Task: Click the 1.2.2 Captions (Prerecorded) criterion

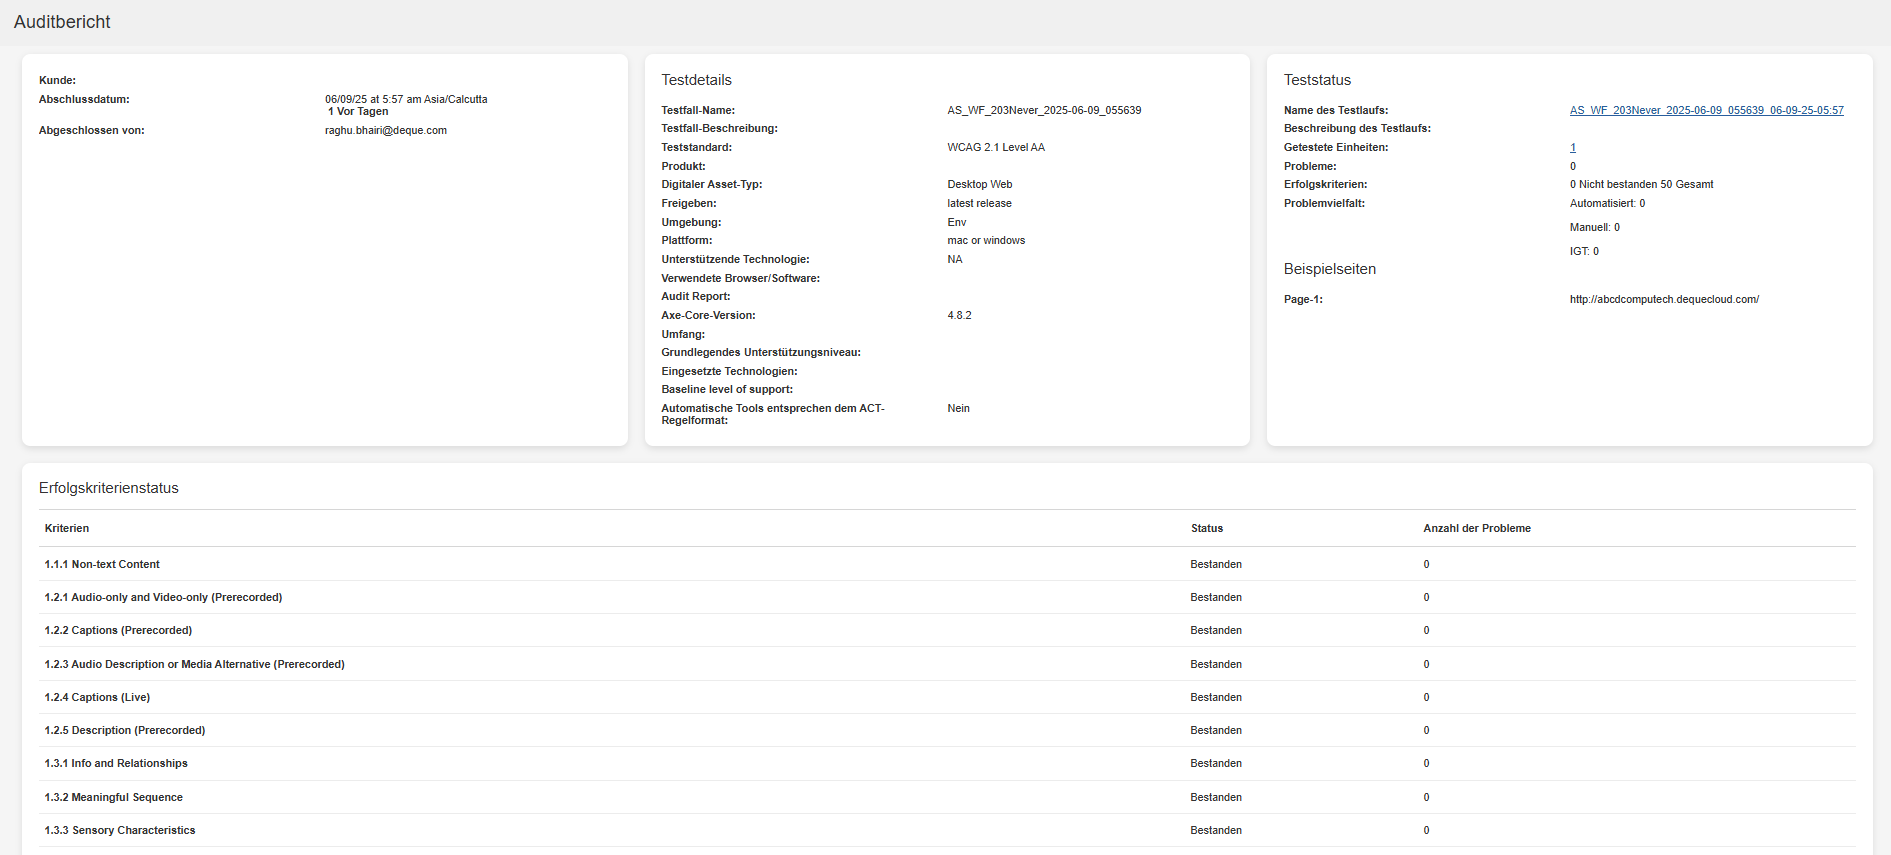Action: coord(118,631)
